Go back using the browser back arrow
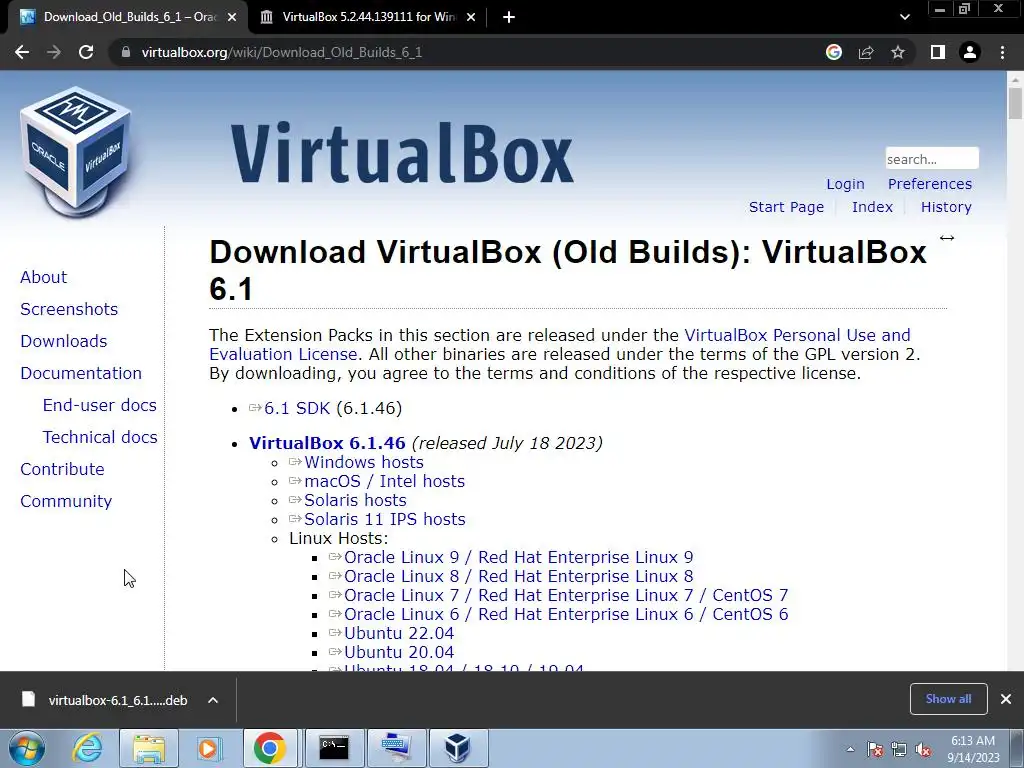Viewport: 1024px width, 768px height. tap(22, 52)
